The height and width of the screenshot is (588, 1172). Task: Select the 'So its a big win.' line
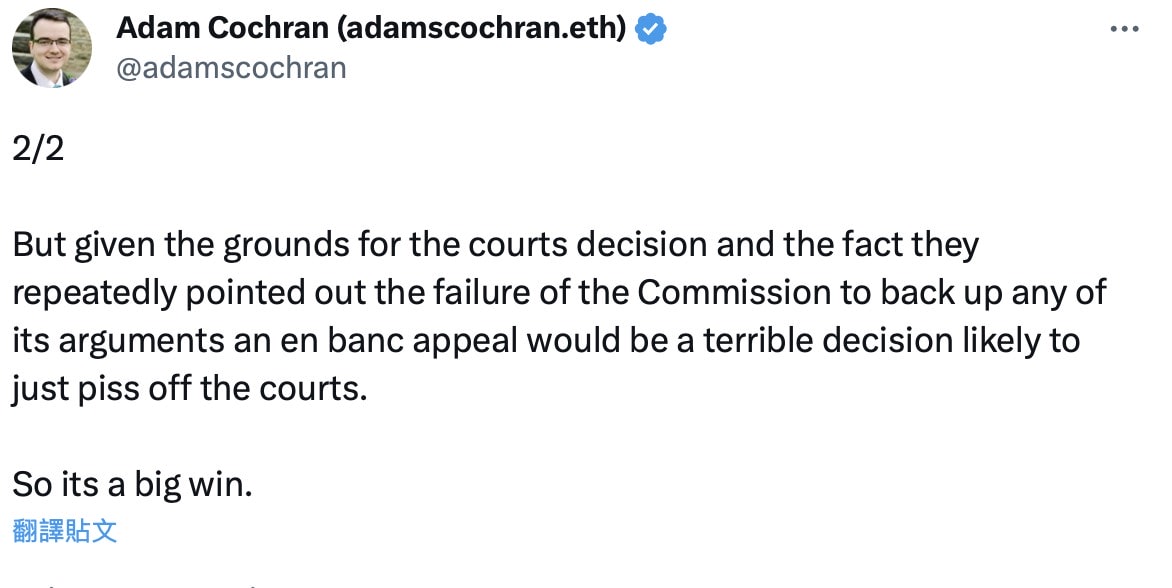(132, 485)
